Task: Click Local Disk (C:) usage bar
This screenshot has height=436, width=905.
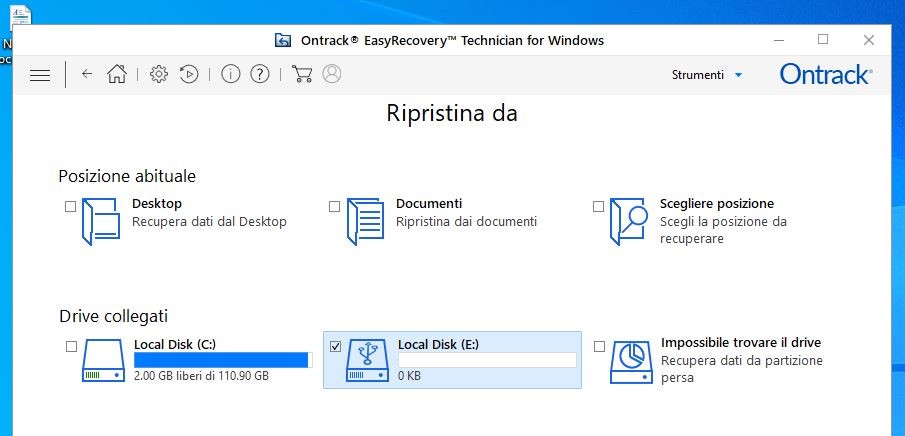Action: [x=223, y=360]
